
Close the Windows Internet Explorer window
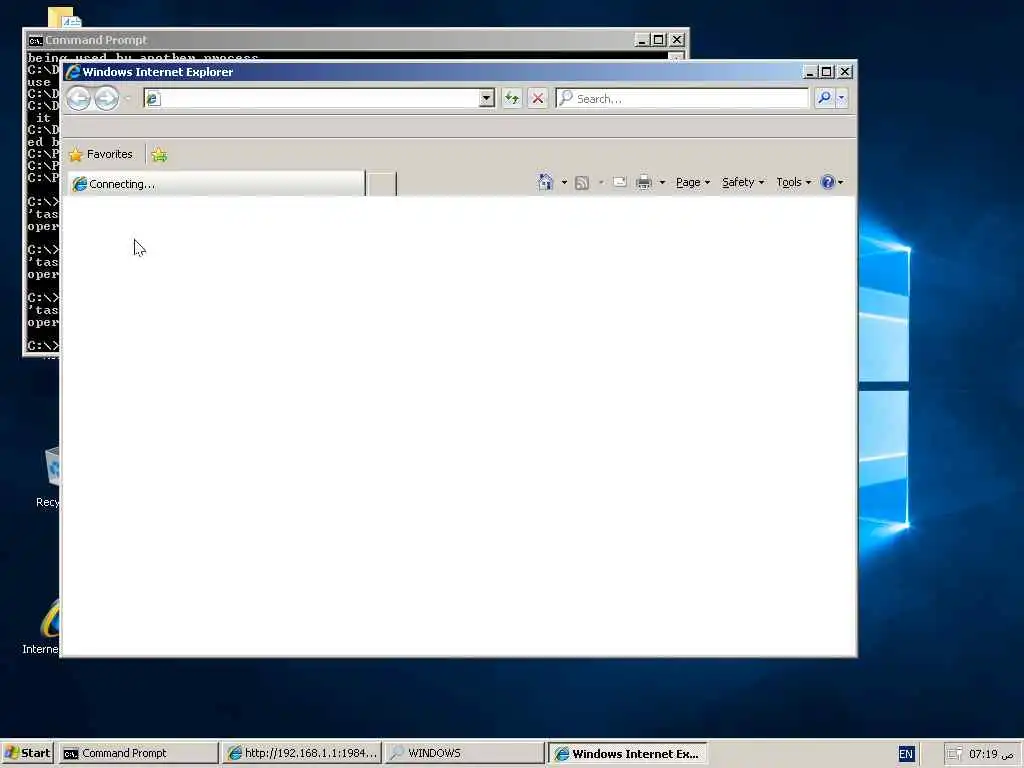click(x=845, y=72)
